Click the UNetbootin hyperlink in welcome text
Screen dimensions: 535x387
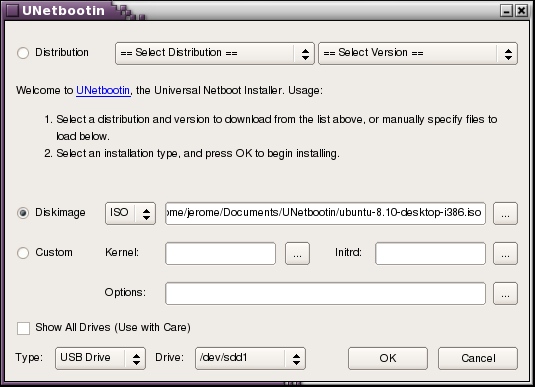click(103, 90)
